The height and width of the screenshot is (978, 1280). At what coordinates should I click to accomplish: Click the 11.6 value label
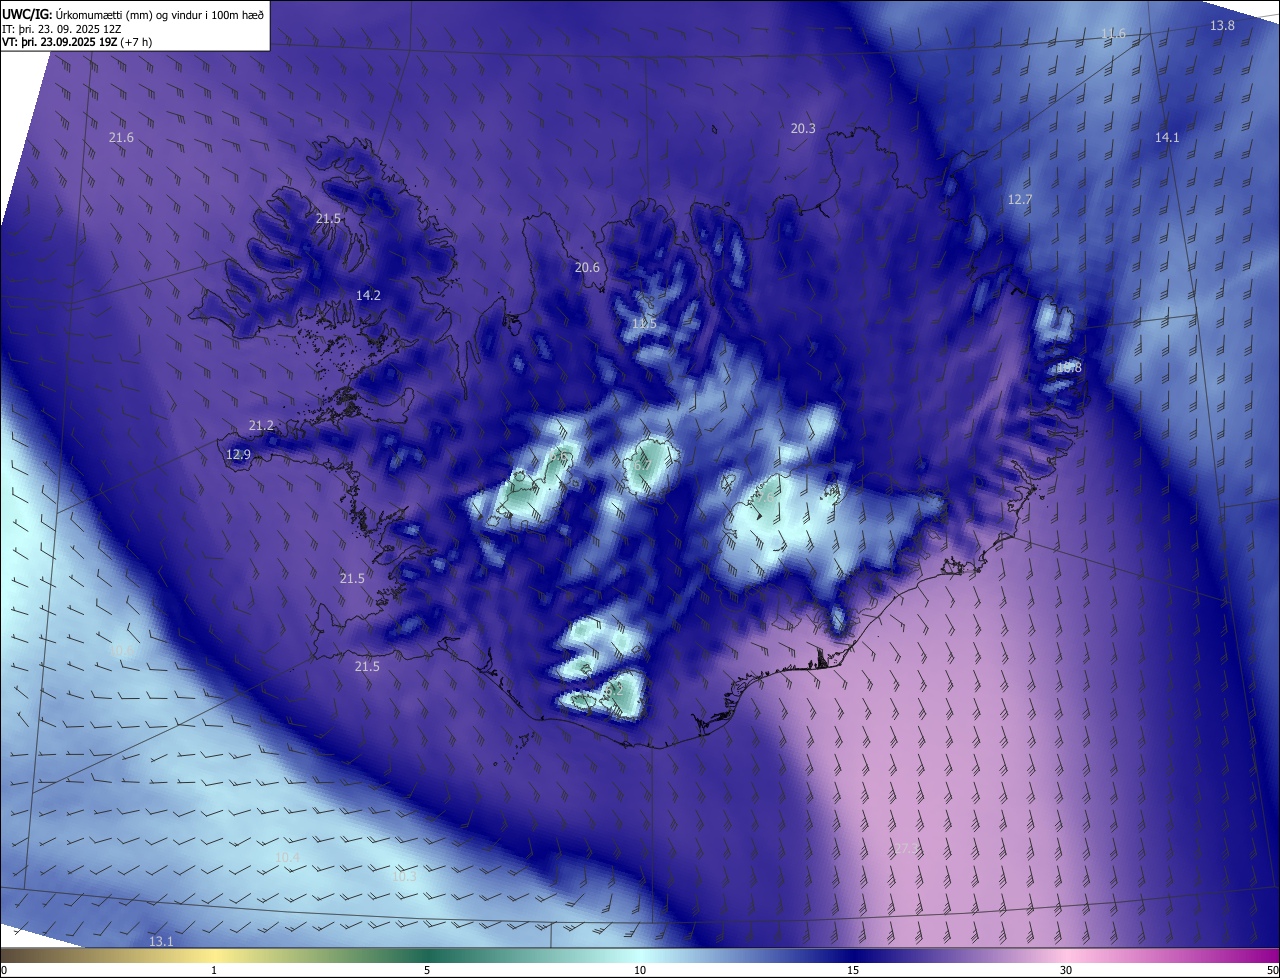click(x=1113, y=33)
